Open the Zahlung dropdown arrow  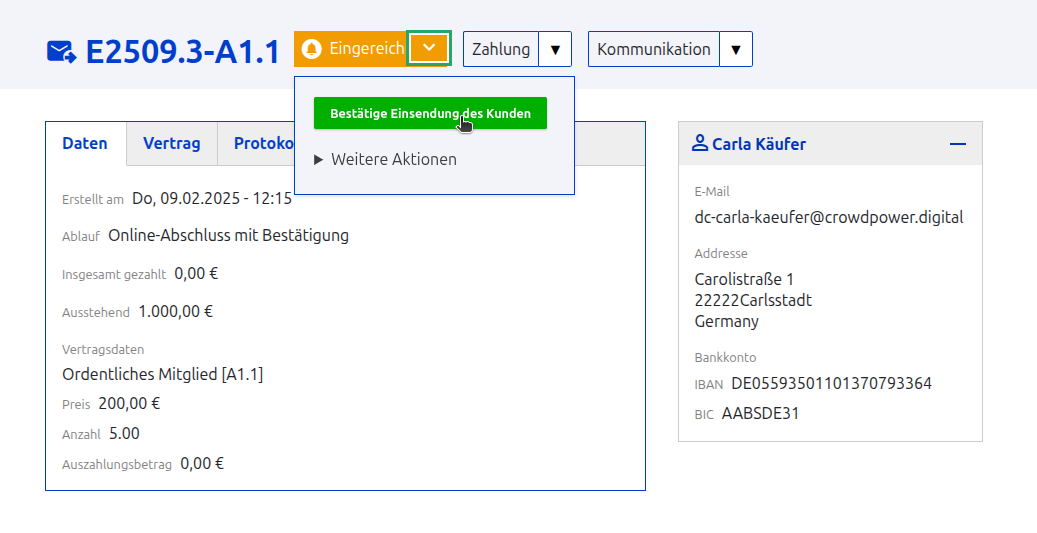pos(555,49)
